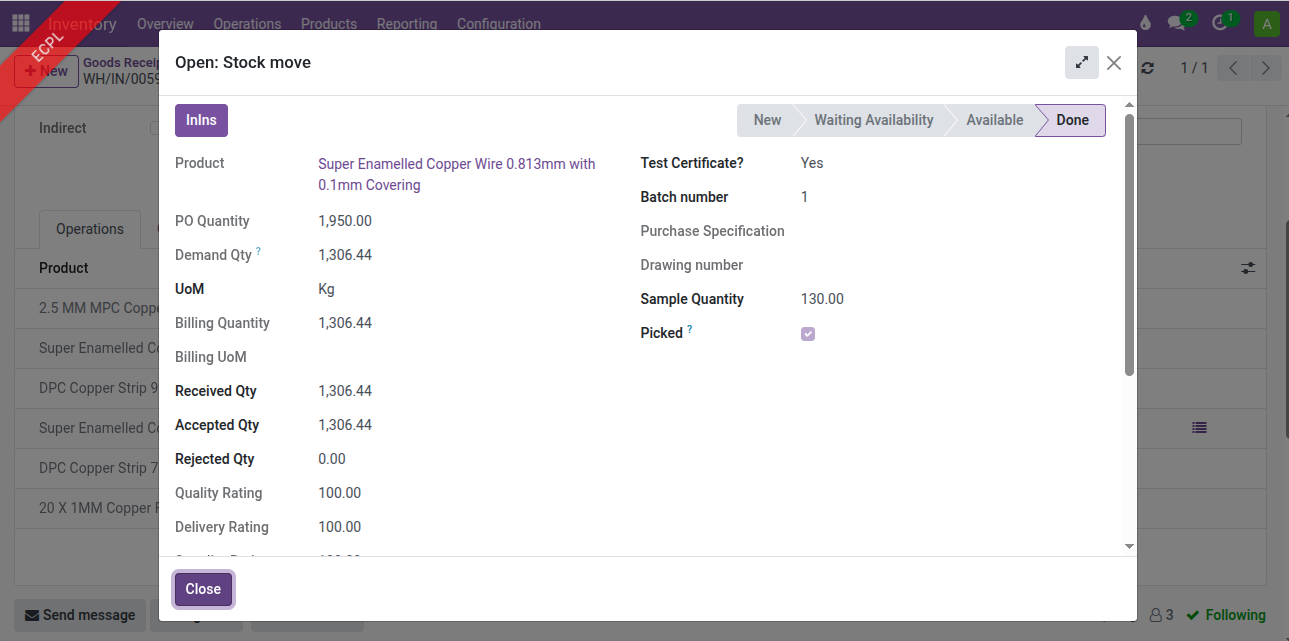
Task: Open the activities clock icon
Action: click(1219, 23)
